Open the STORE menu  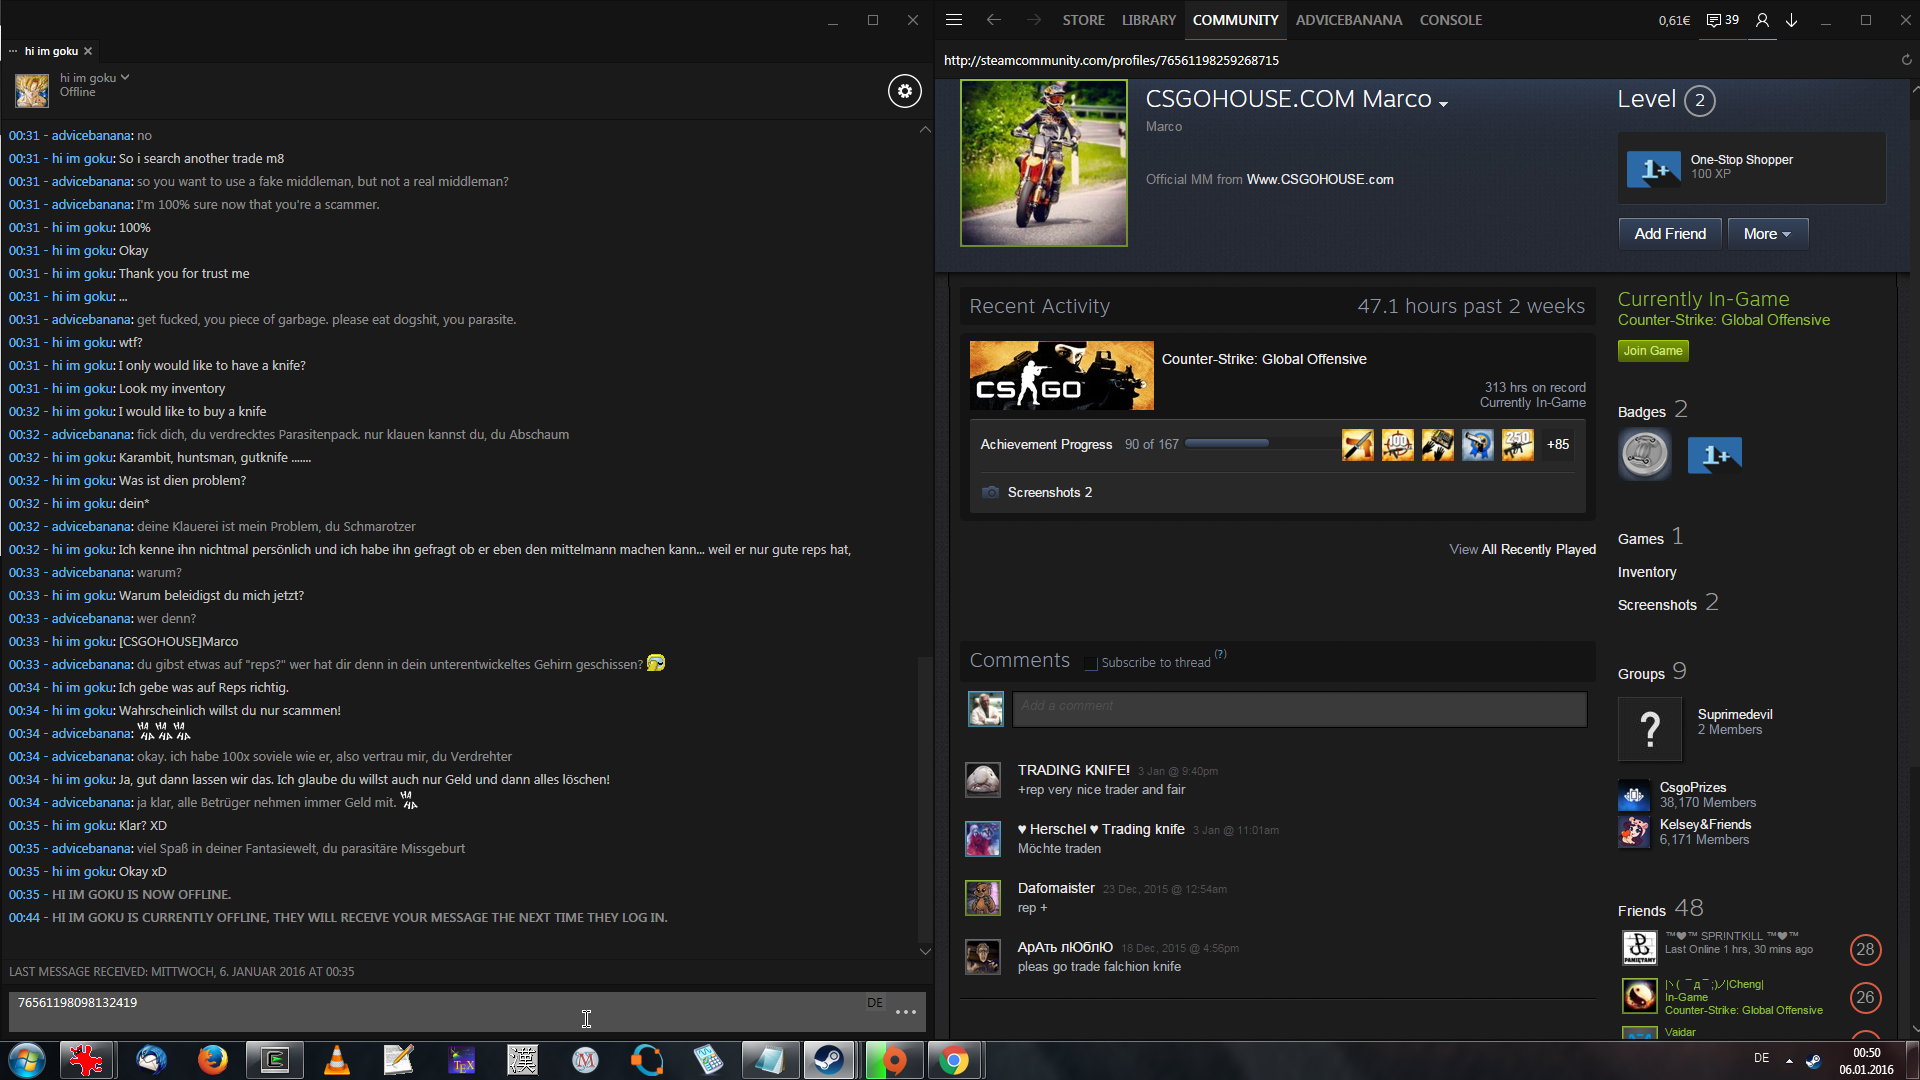coord(1083,20)
